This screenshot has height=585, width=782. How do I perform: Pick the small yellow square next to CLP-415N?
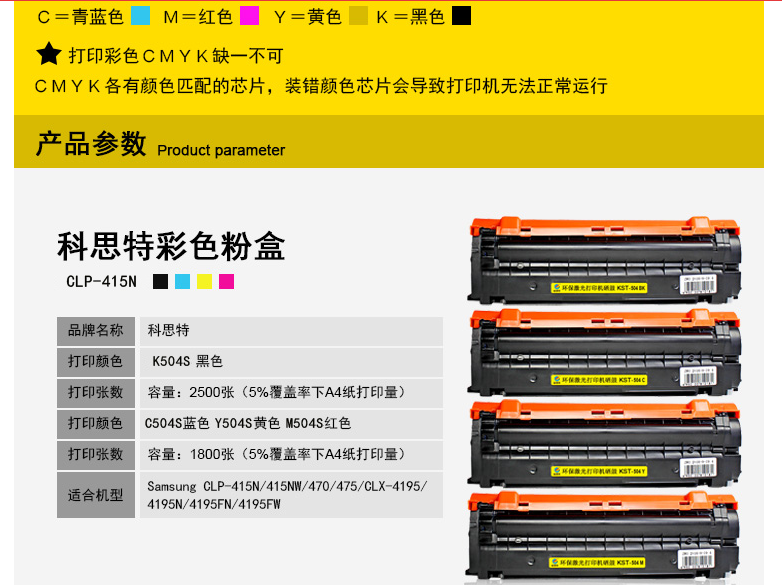[204, 281]
